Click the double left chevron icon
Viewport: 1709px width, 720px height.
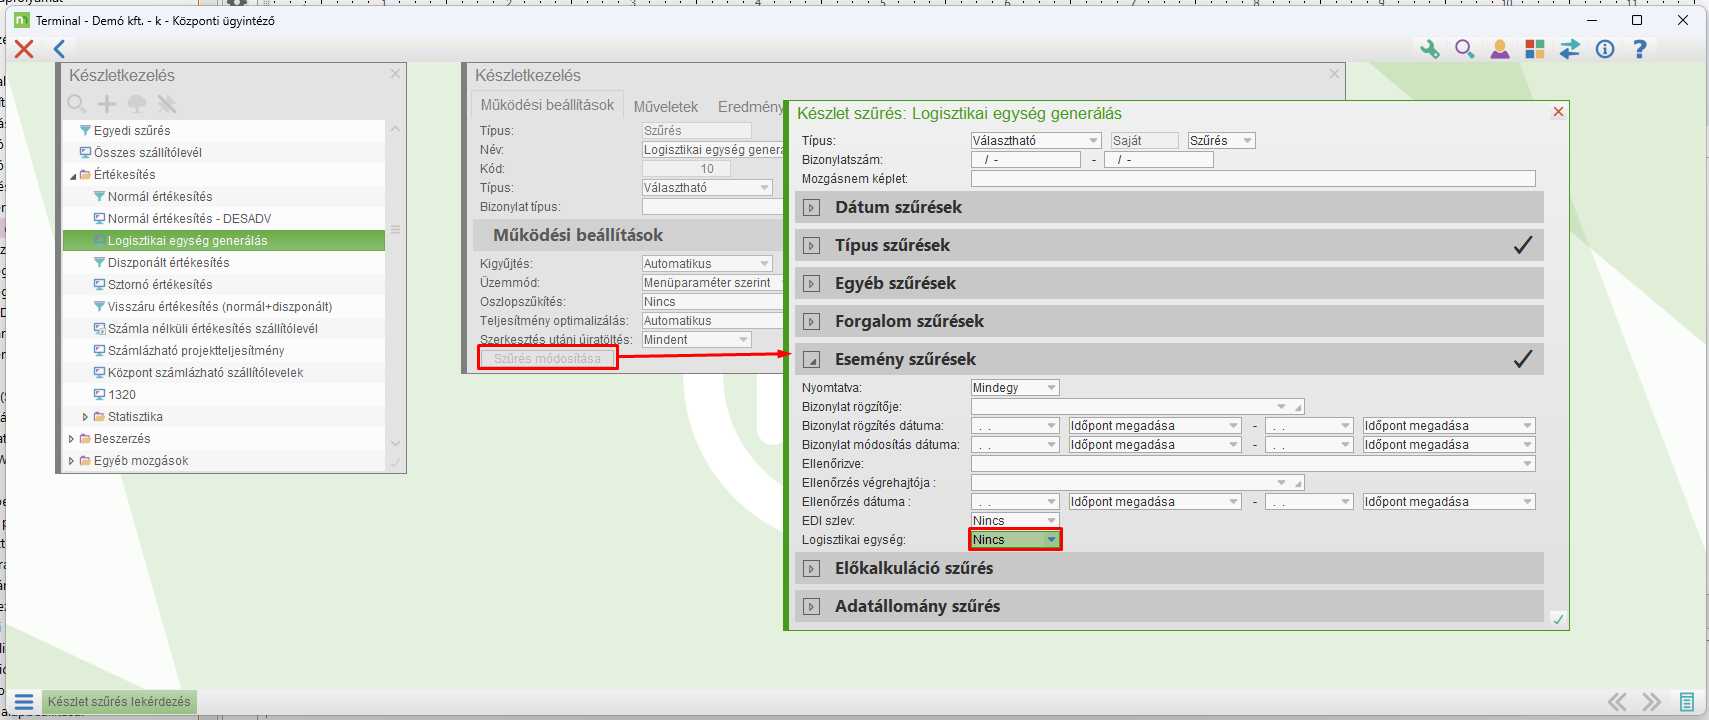1617,702
